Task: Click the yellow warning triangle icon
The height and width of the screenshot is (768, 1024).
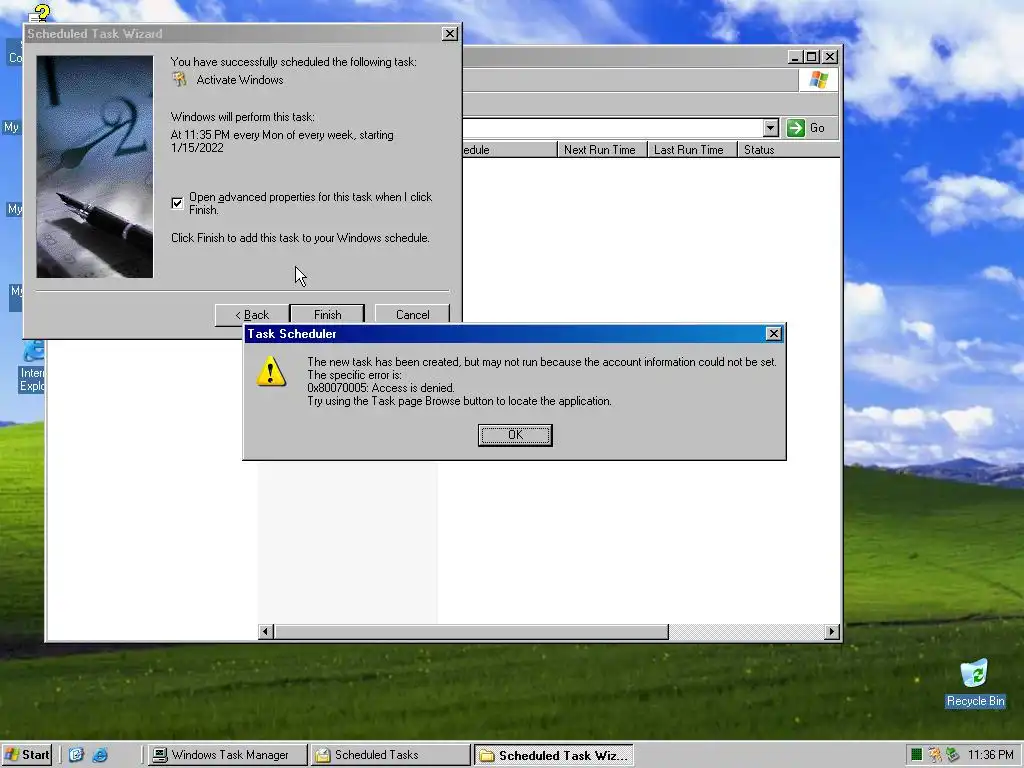Action: pyautogui.click(x=271, y=371)
